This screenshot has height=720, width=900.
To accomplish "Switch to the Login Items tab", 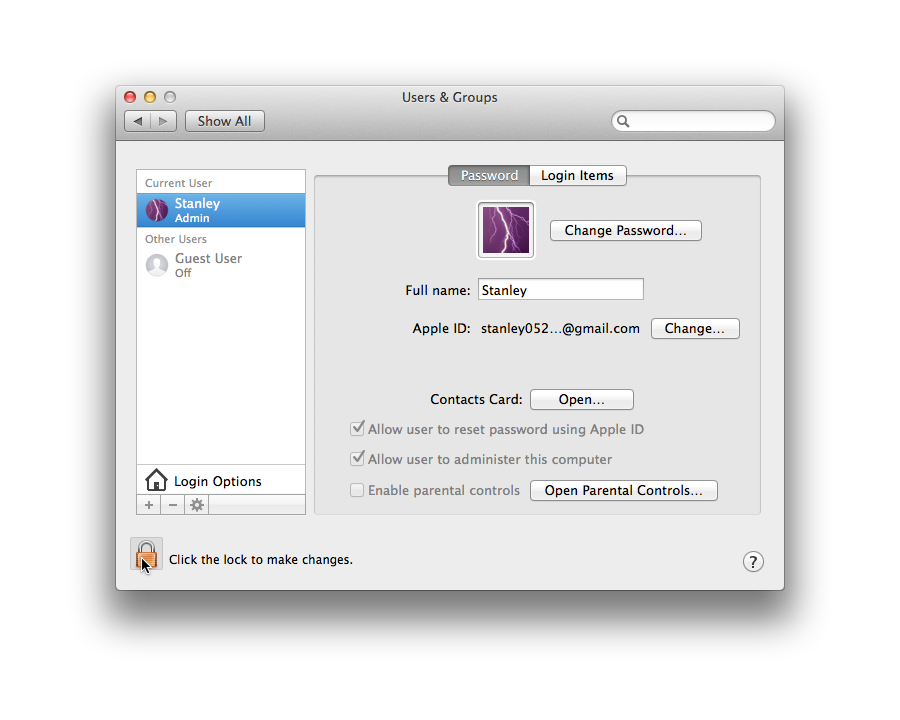I will click(577, 175).
